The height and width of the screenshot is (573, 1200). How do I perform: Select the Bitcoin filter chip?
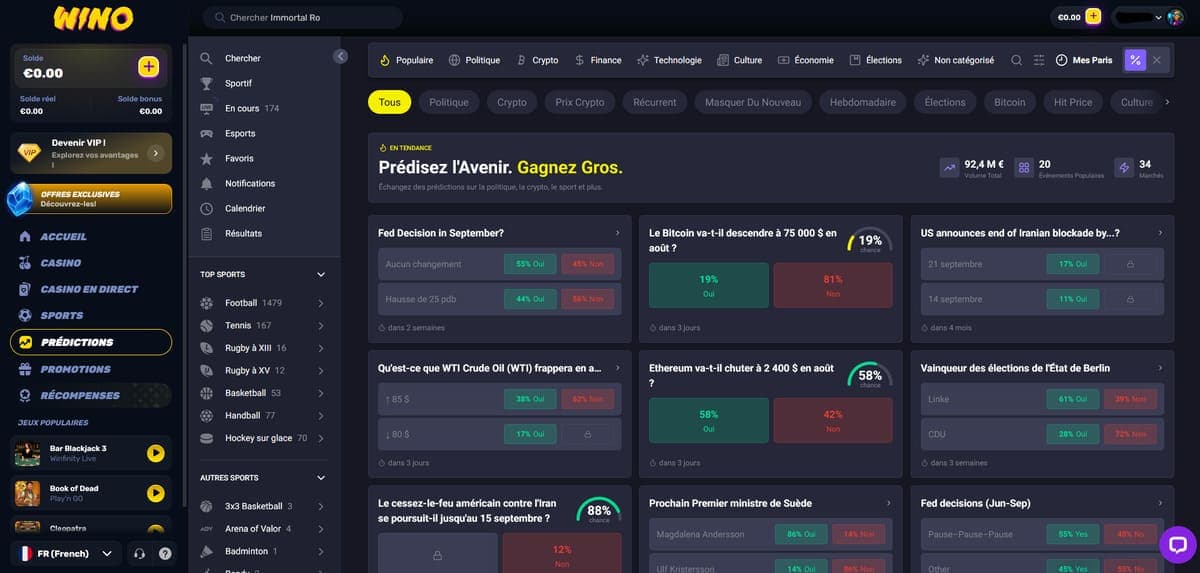click(1010, 102)
